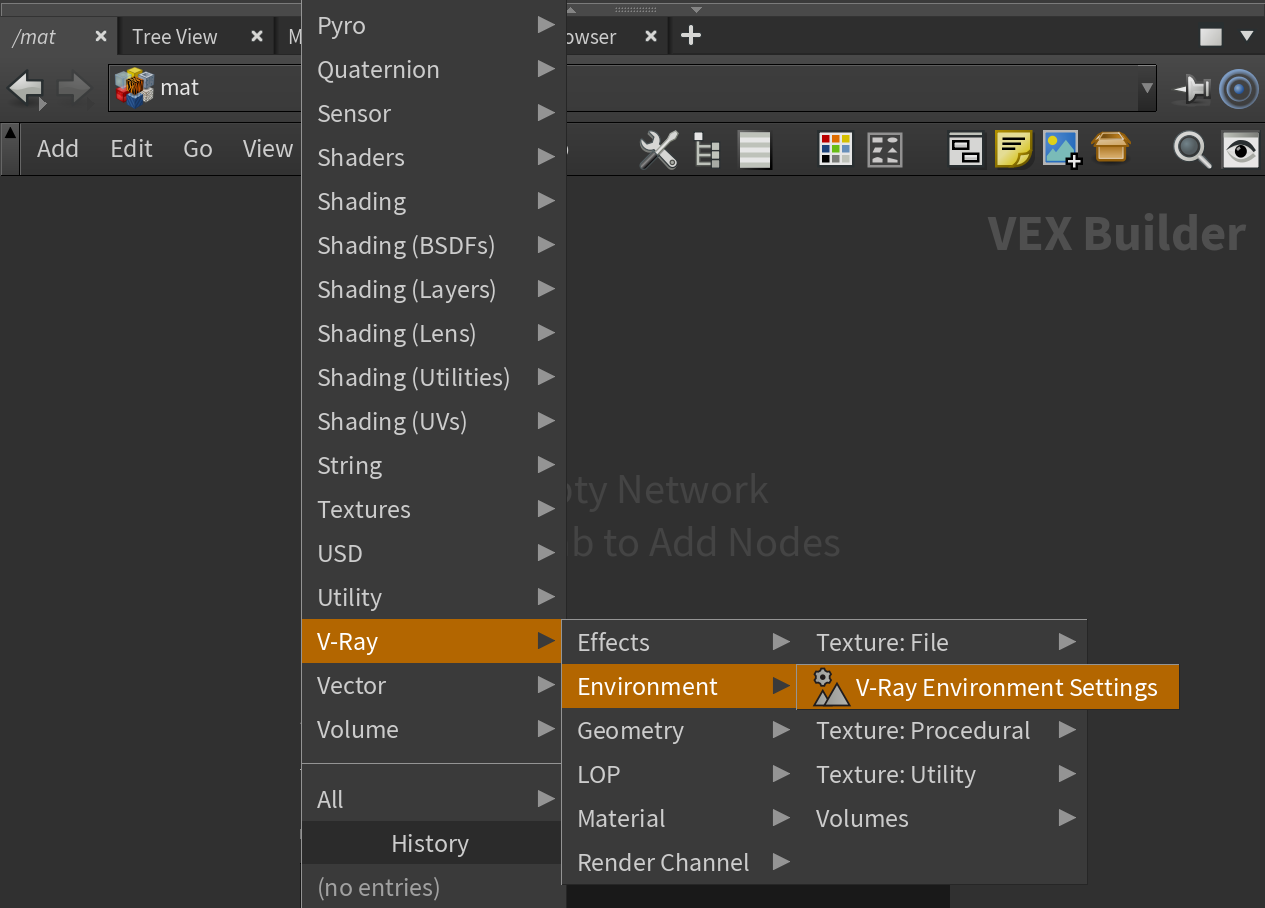Create a network box icon
The width and height of the screenshot is (1265, 908).
tap(965, 150)
